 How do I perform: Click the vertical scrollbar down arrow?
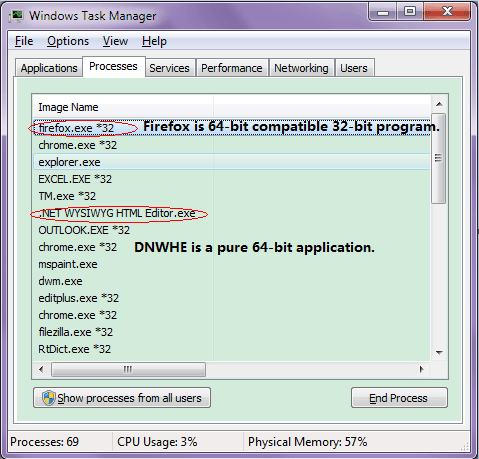coord(439,353)
